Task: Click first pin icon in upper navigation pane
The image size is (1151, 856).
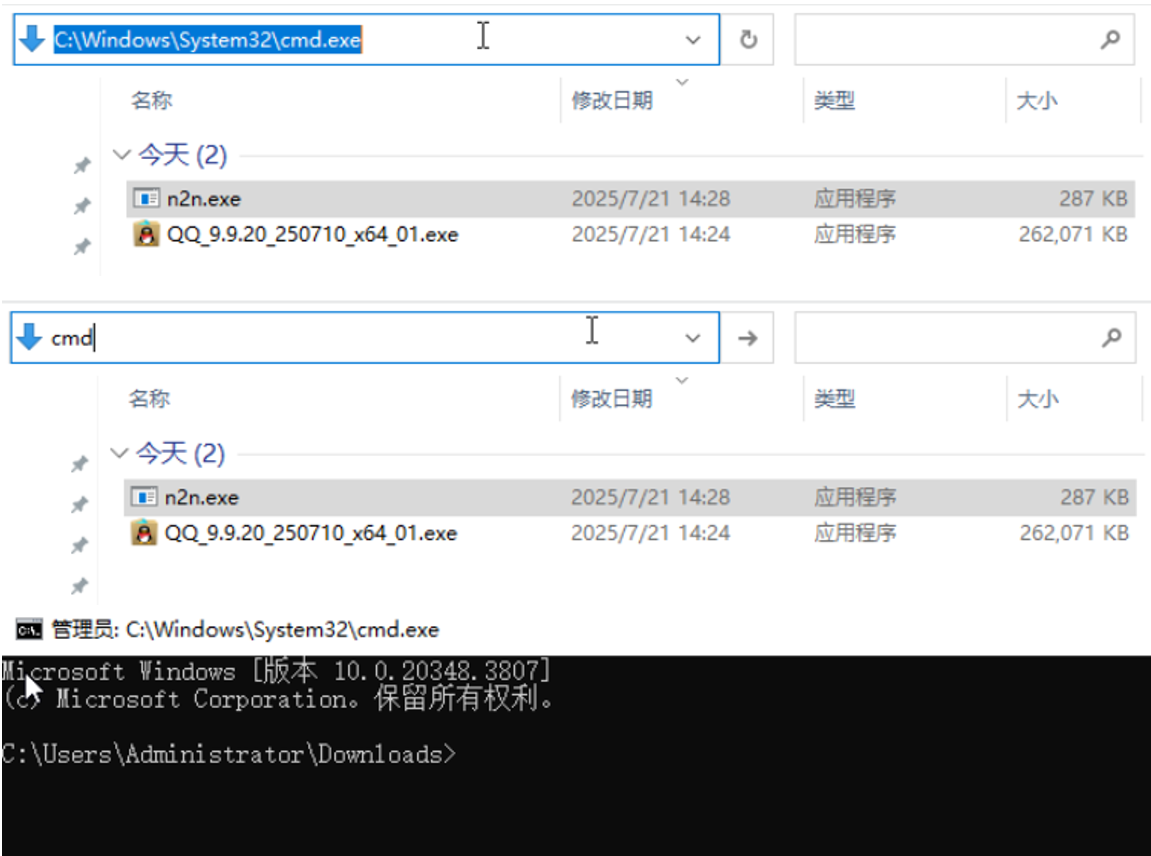Action: point(82,166)
